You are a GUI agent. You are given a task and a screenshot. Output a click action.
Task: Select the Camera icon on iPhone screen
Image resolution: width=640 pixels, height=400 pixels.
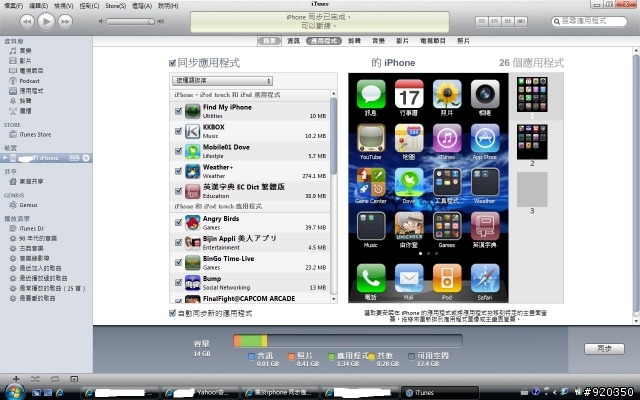tap(485, 94)
